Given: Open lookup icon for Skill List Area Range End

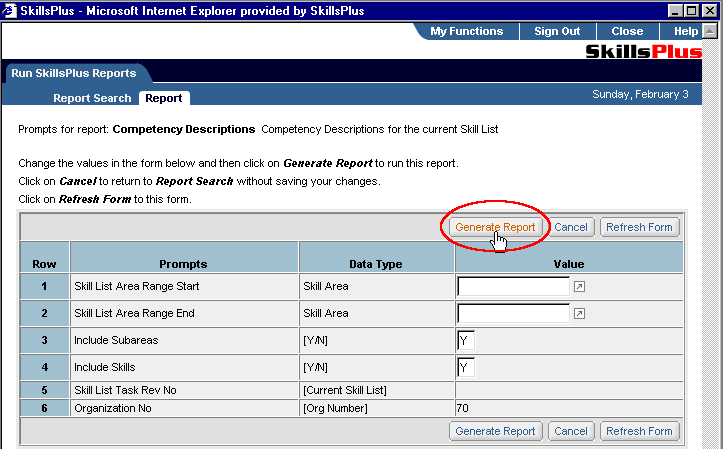Looking at the screenshot, I should pos(579,314).
